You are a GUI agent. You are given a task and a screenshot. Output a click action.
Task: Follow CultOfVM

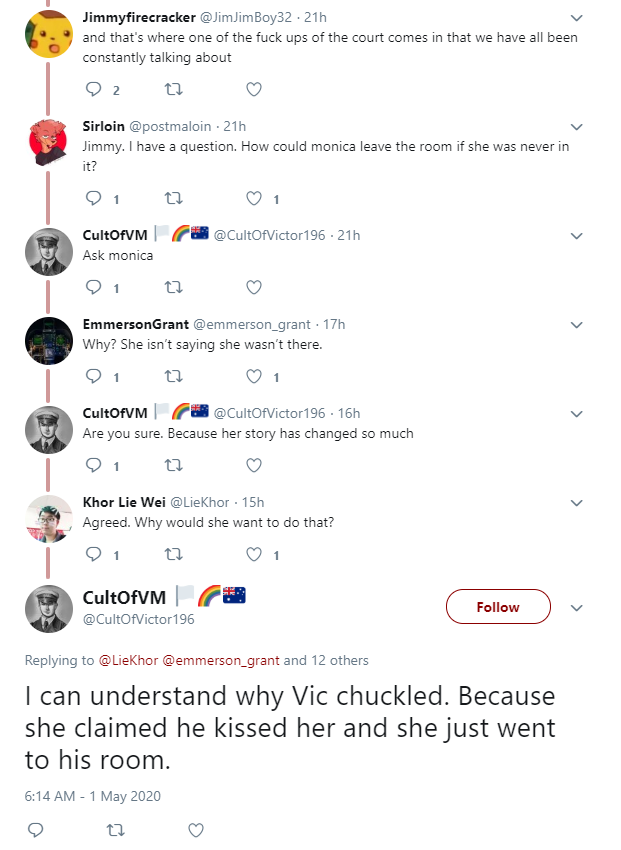[x=498, y=607]
